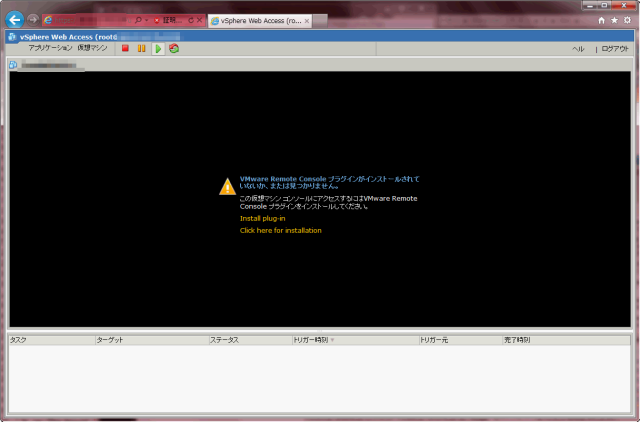Click the ログアウト link

615,49
